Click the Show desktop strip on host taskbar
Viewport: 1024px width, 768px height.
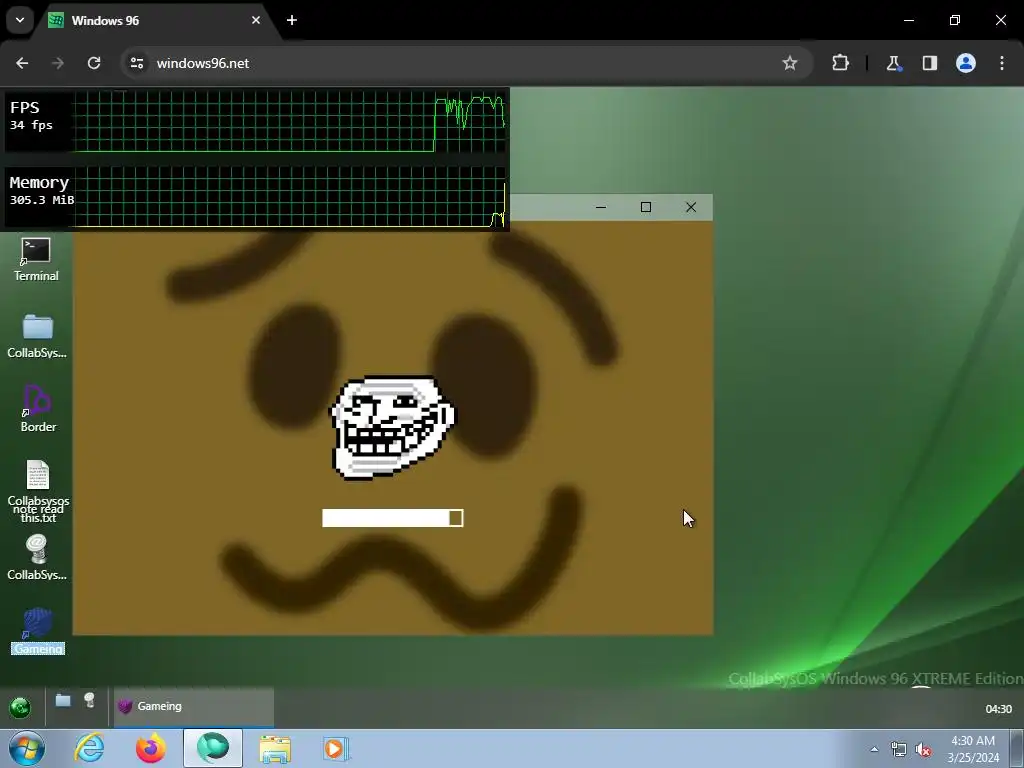tap(1017, 748)
